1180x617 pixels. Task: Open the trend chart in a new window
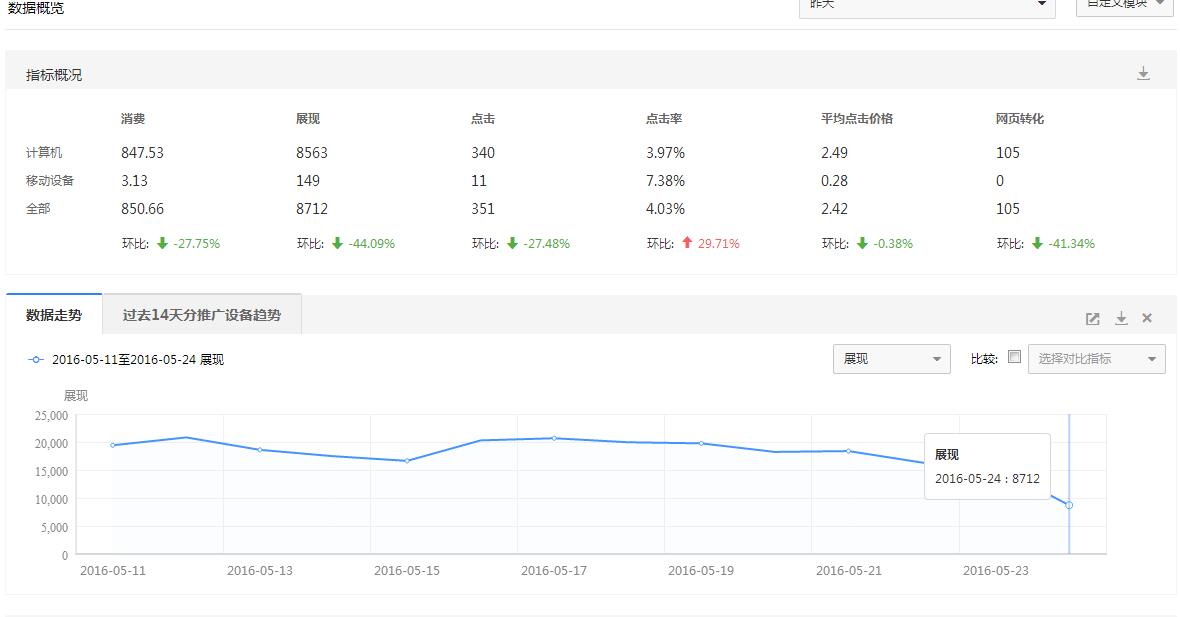tap(1093, 318)
